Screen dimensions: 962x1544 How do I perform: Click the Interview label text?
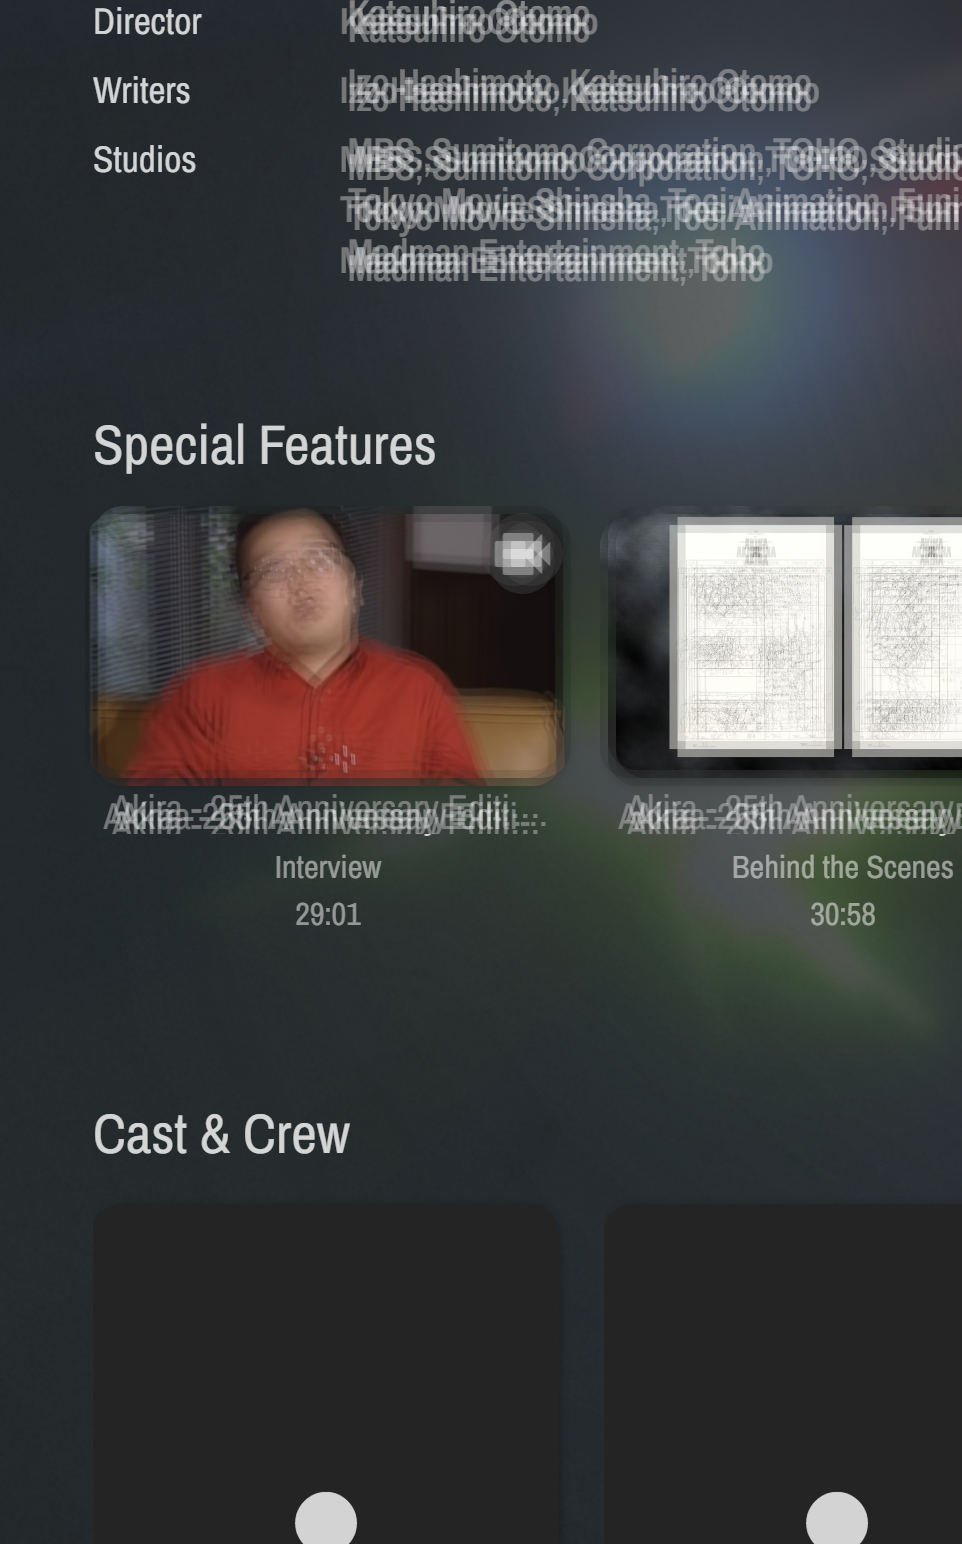(x=328, y=867)
